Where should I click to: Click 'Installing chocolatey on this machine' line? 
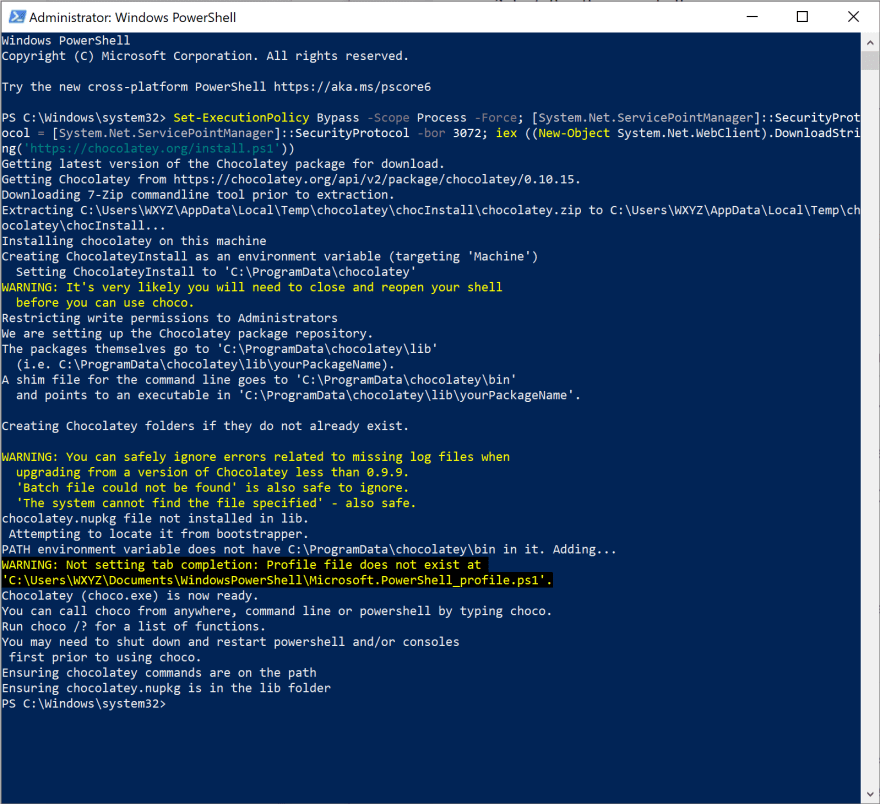[134, 241]
